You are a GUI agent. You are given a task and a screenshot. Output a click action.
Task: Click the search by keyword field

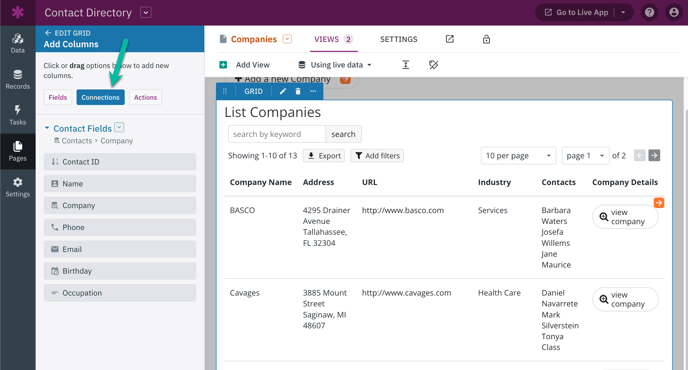pyautogui.click(x=277, y=134)
